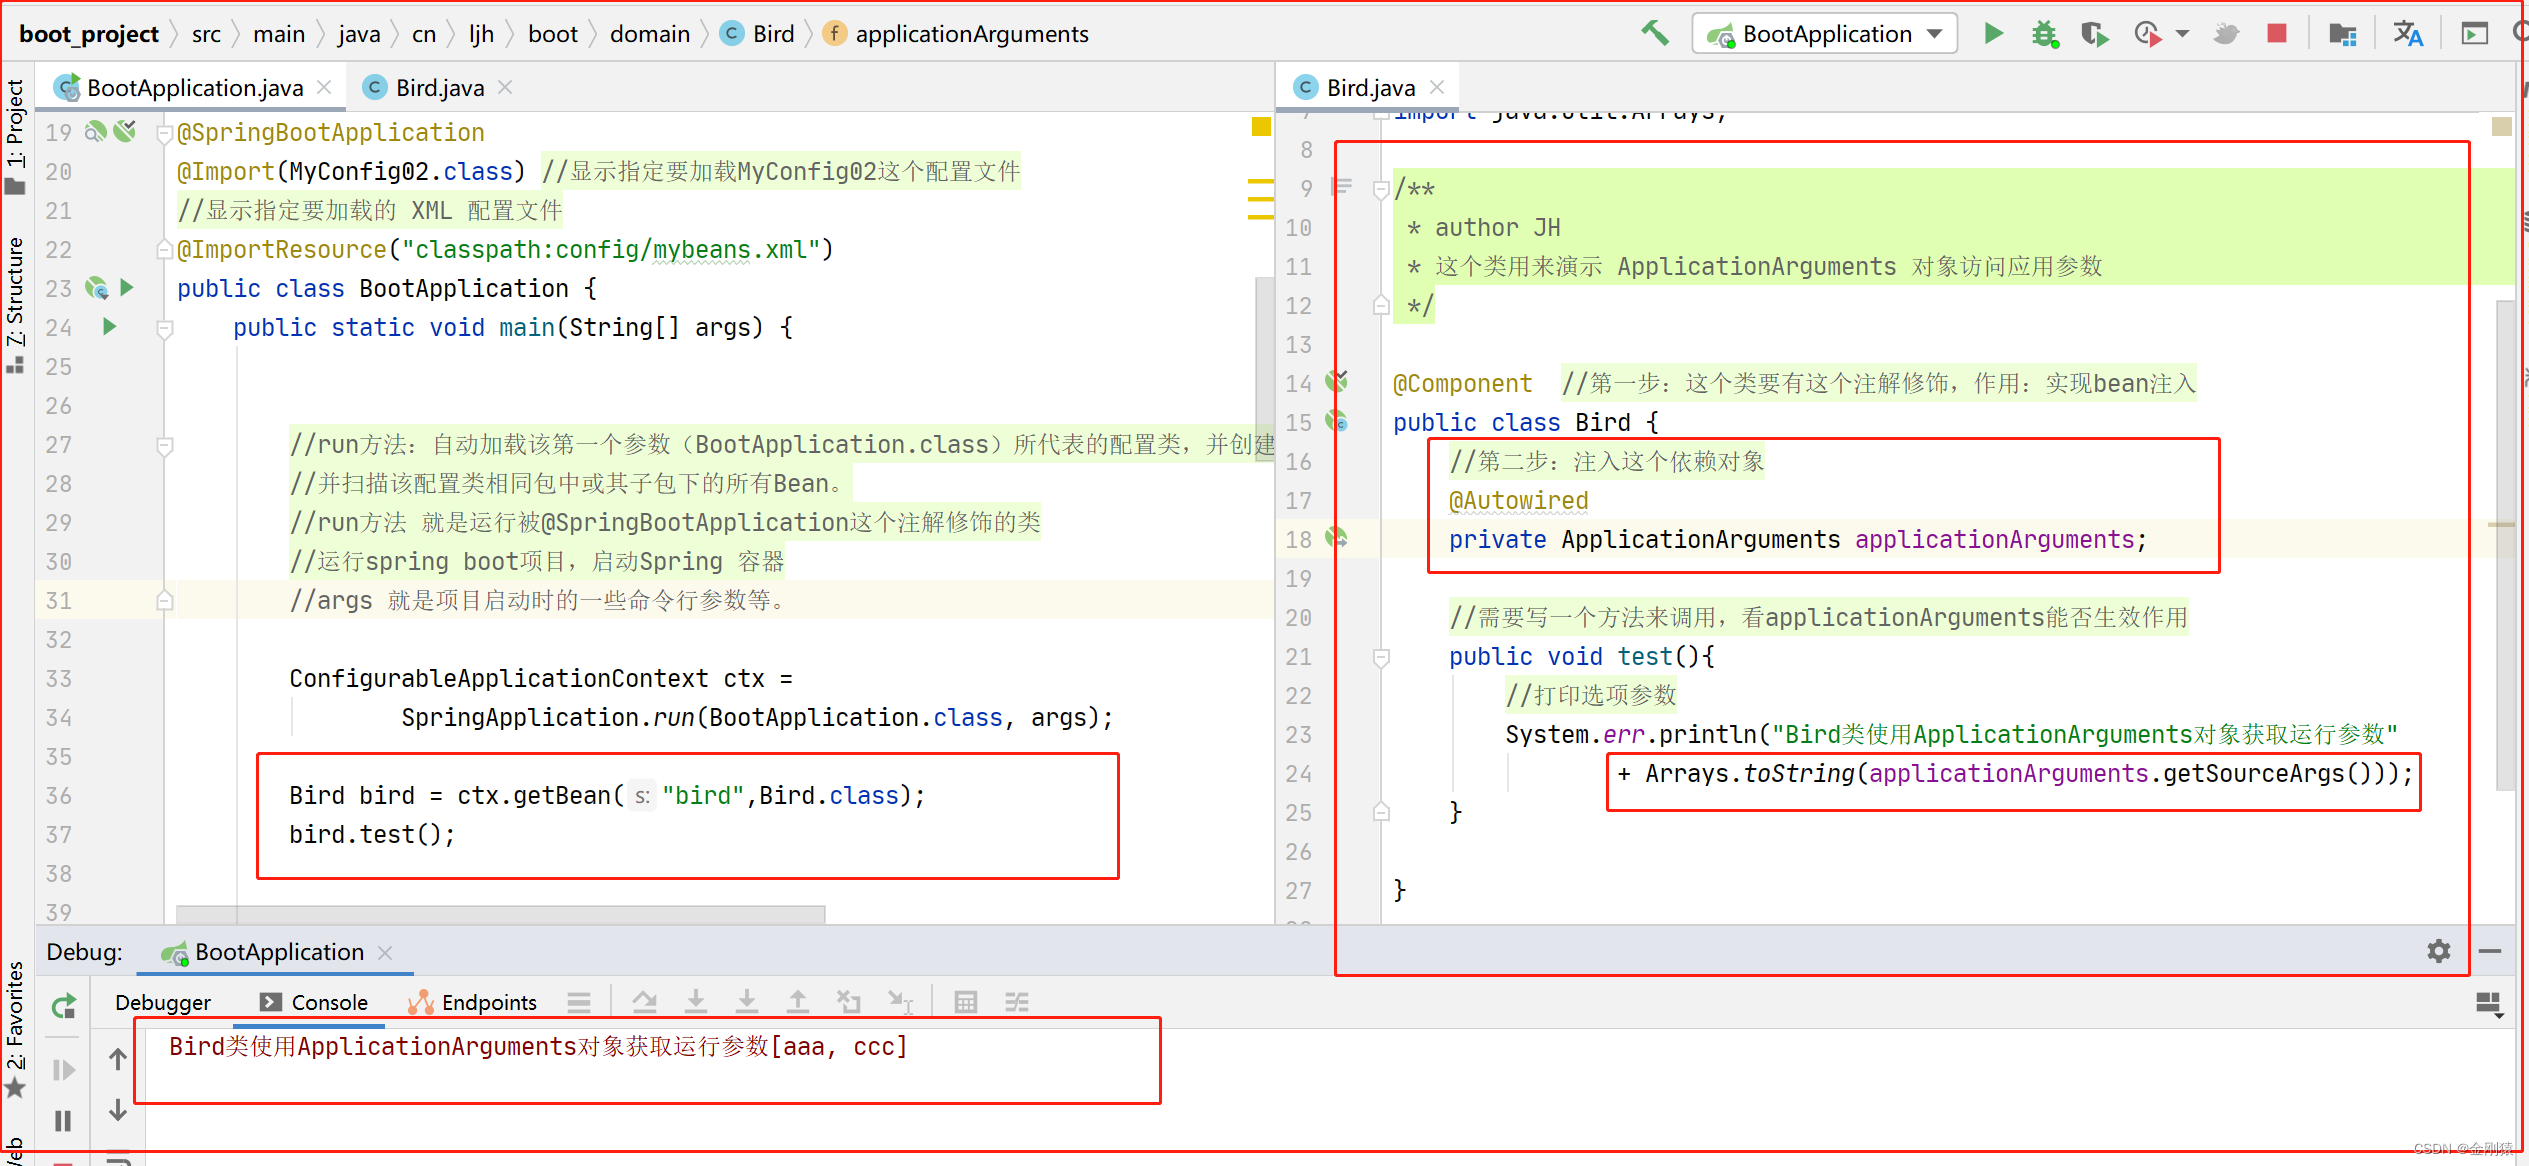The width and height of the screenshot is (2529, 1166).
Task: Close the BootApplication.java editor tab
Action: tap(324, 88)
